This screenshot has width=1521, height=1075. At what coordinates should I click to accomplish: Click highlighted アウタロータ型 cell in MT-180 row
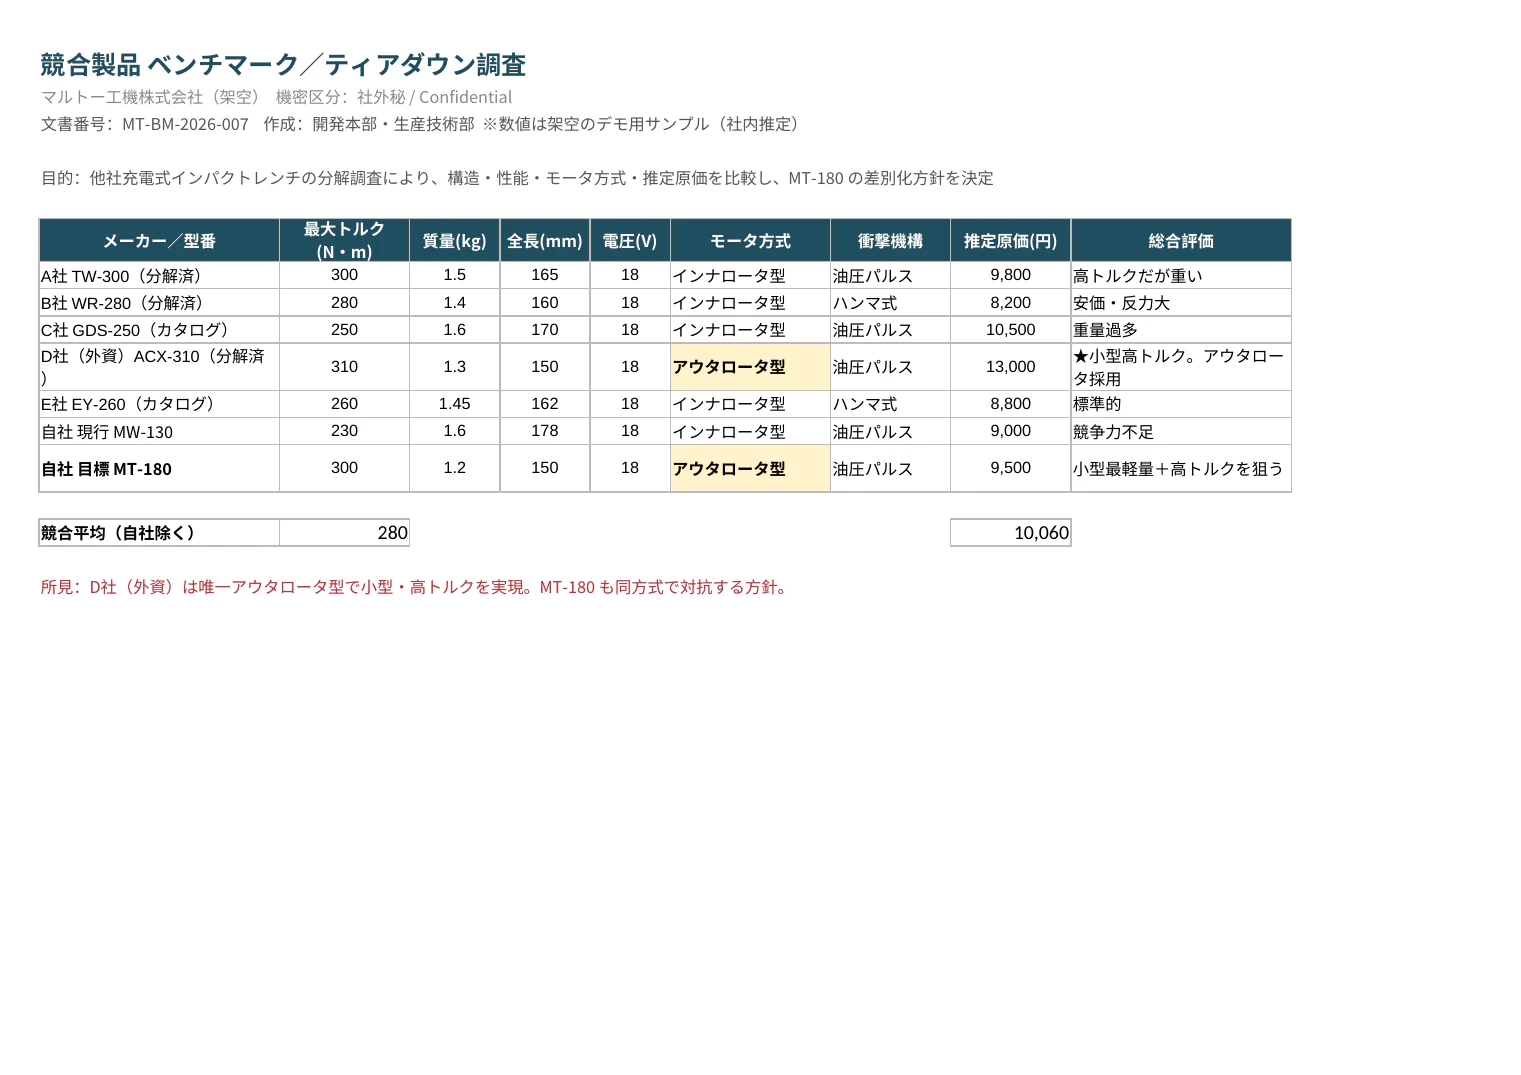tap(750, 468)
